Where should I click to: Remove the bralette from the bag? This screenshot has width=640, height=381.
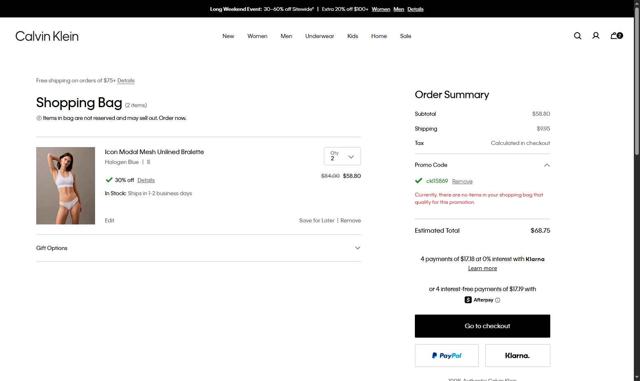tap(351, 221)
